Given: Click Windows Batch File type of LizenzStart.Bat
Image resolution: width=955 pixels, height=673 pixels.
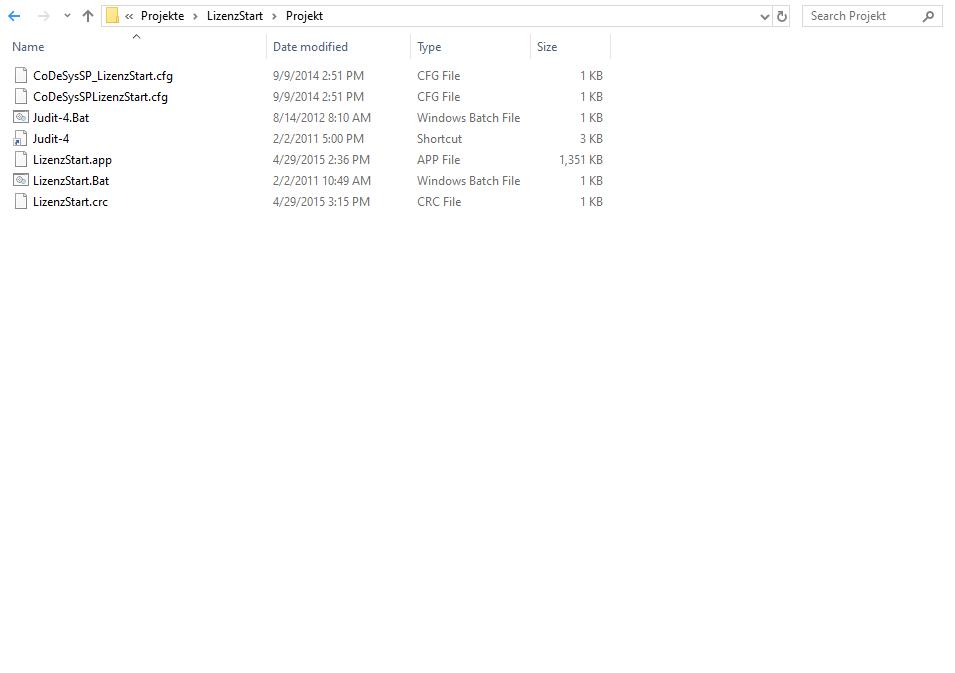Looking at the screenshot, I should [468, 181].
